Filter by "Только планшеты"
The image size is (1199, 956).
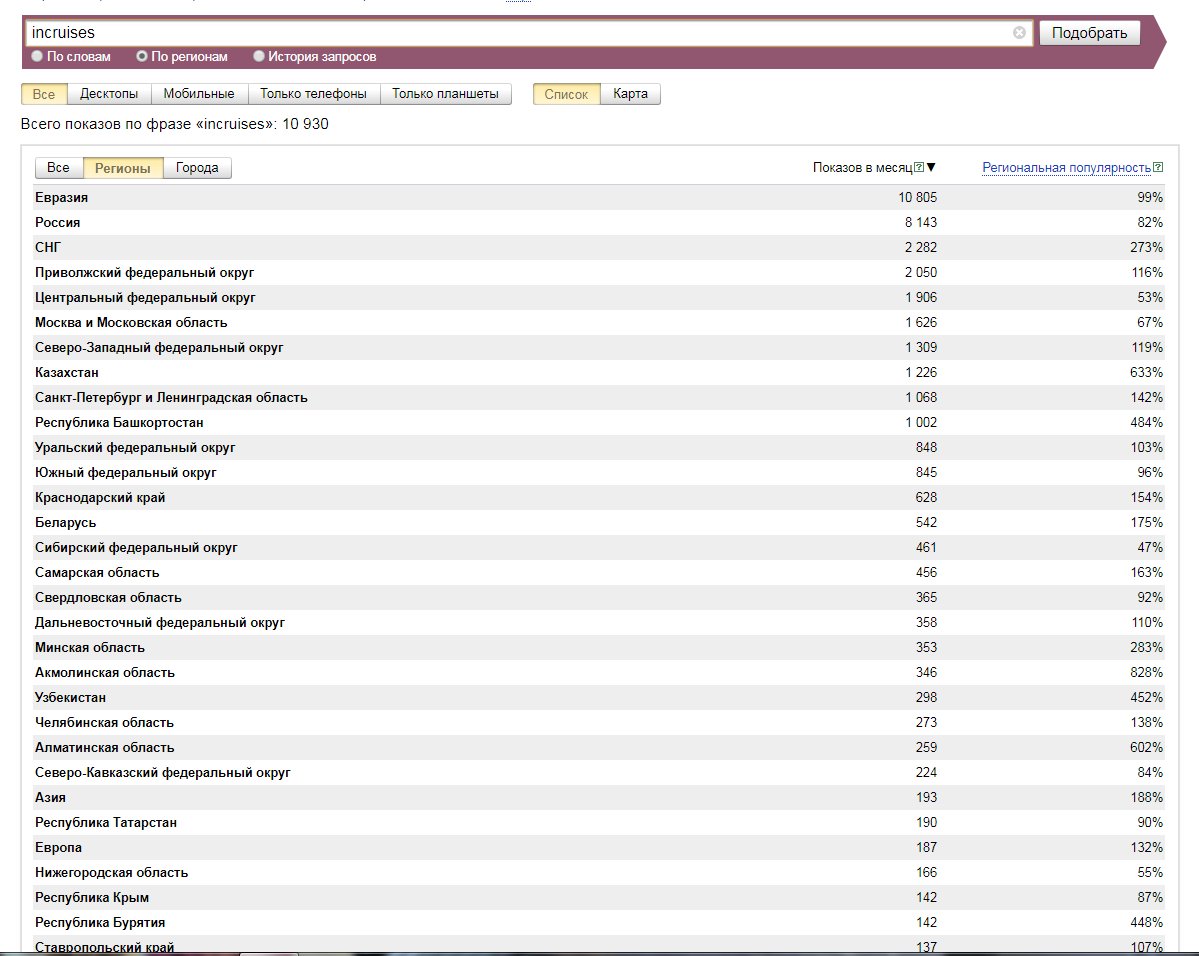445,94
